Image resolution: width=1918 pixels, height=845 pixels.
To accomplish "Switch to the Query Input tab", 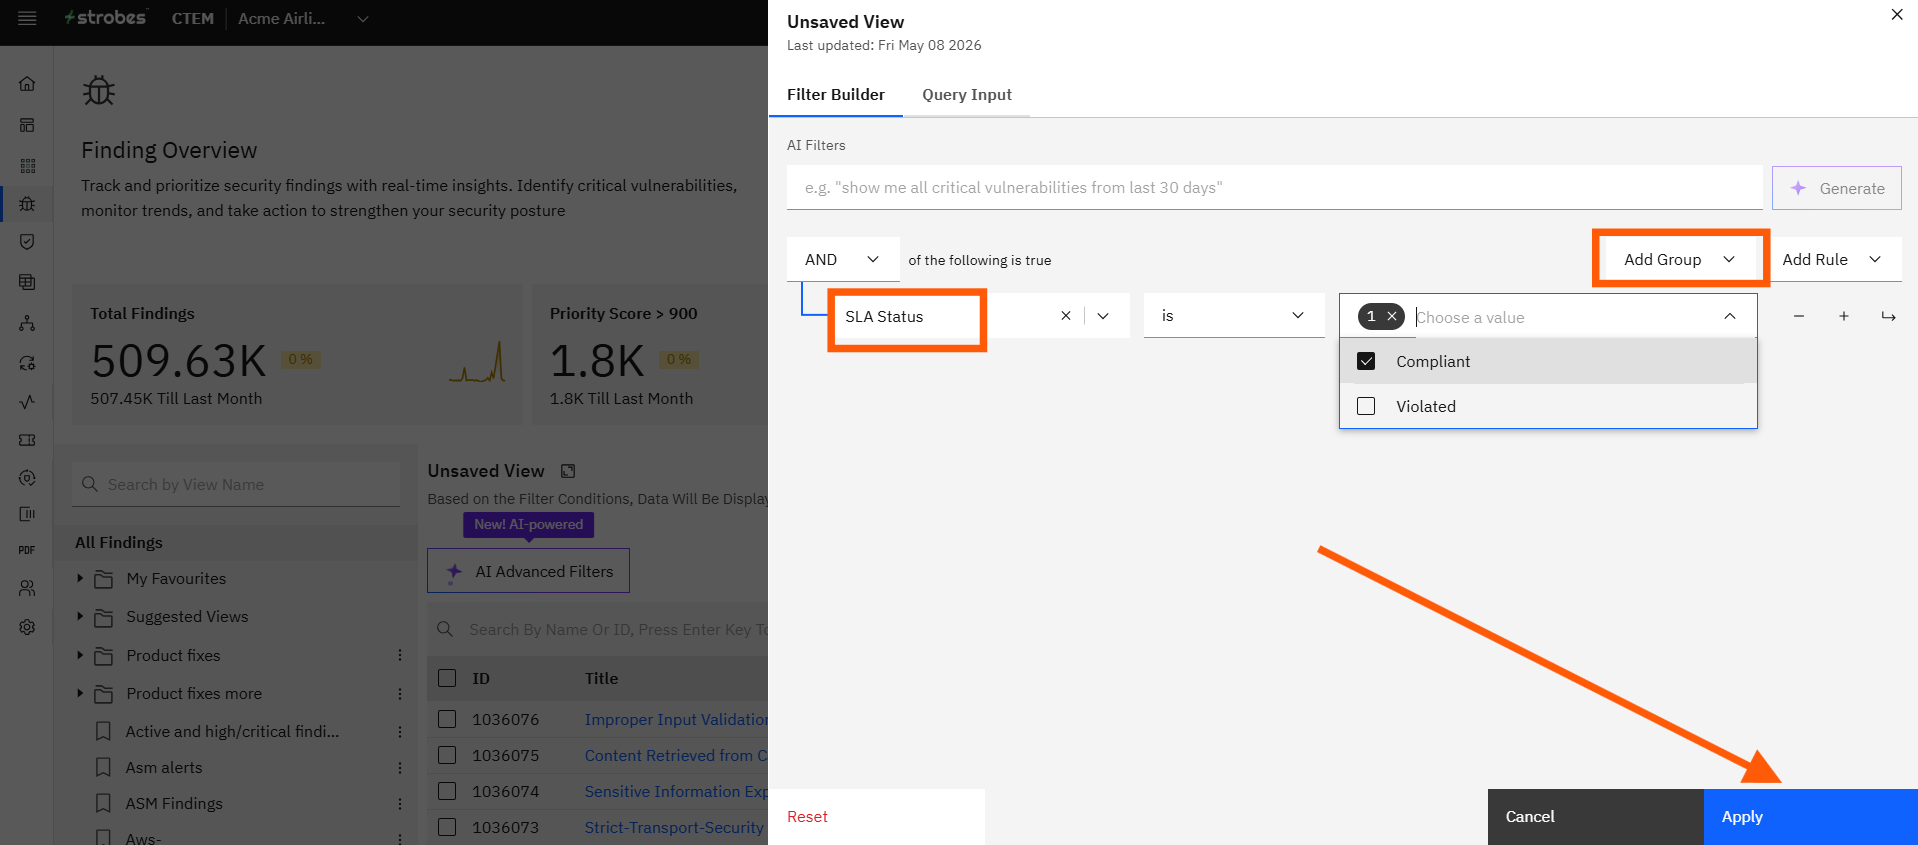I will [966, 95].
